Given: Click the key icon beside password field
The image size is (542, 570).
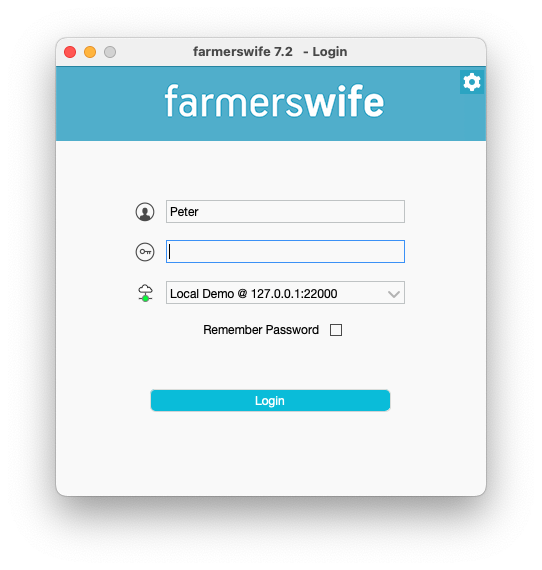Looking at the screenshot, I should pos(145,252).
